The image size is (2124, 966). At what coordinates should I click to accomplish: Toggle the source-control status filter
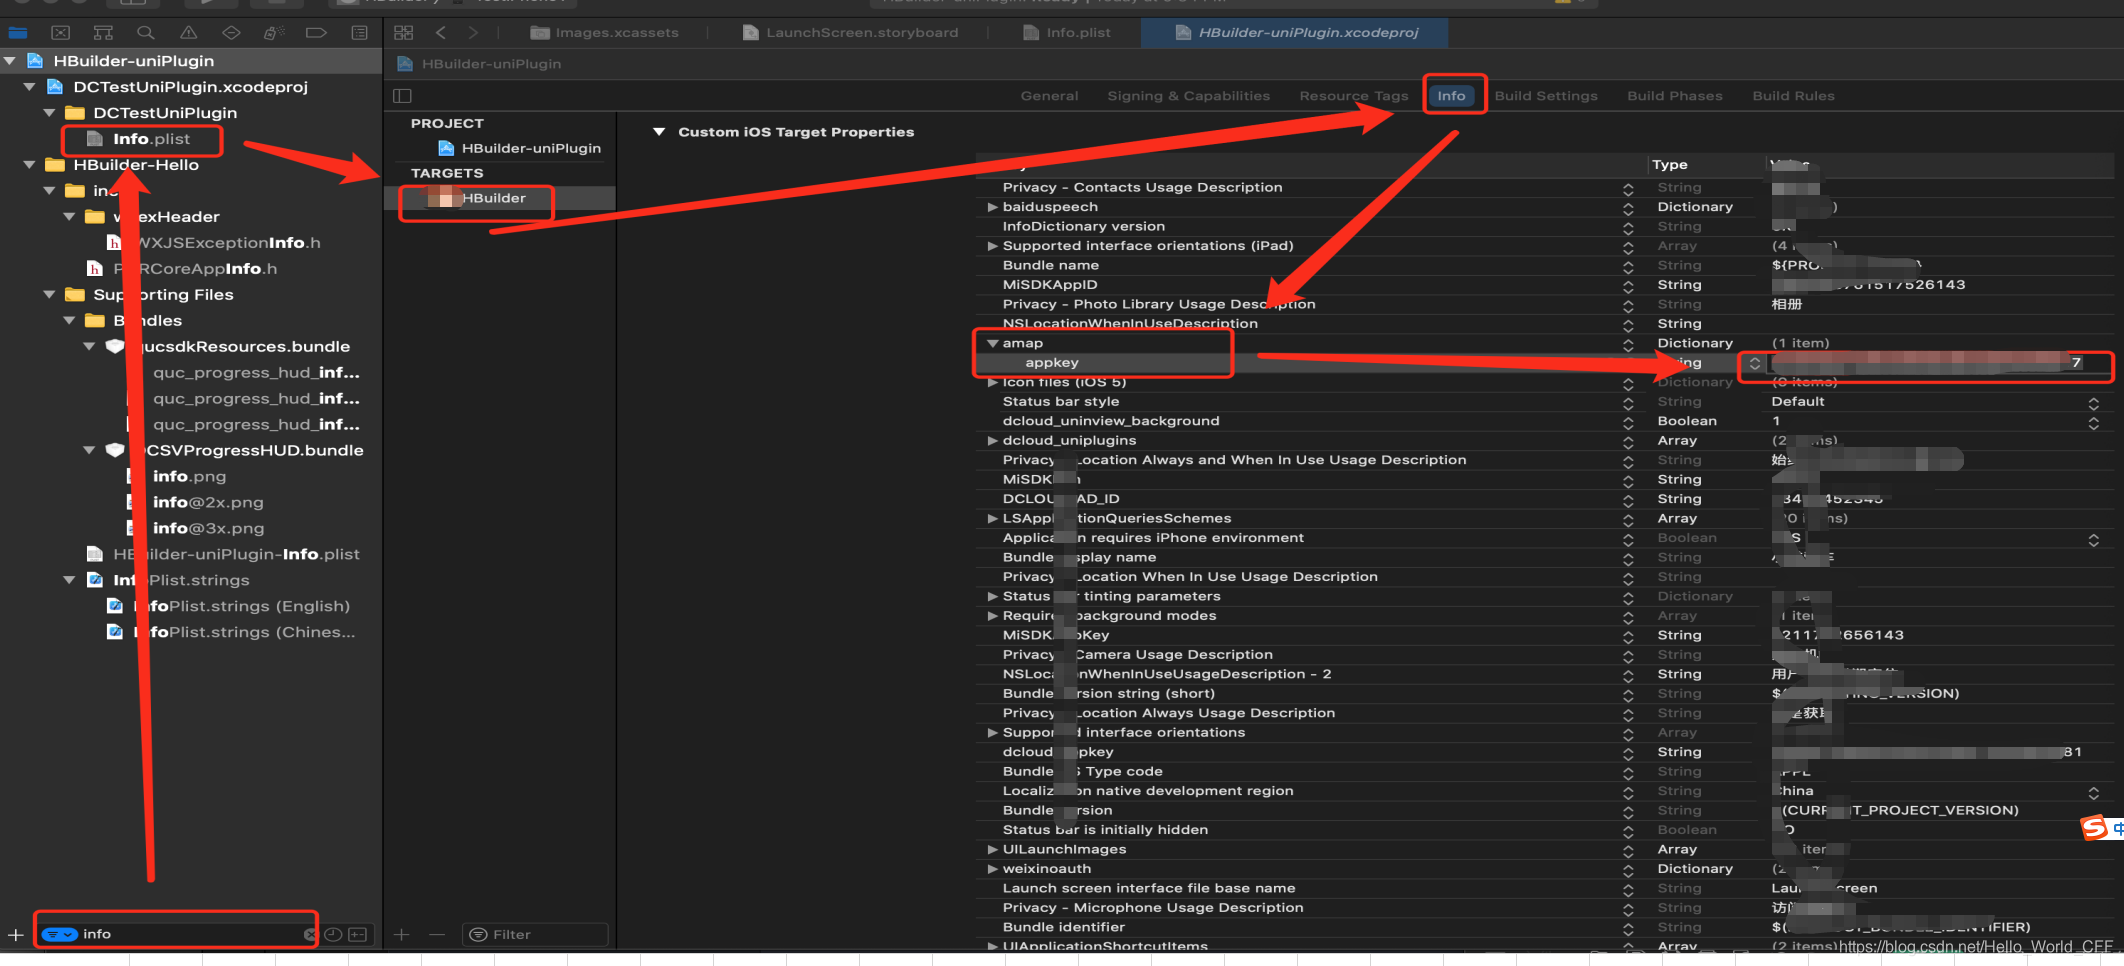coord(357,934)
